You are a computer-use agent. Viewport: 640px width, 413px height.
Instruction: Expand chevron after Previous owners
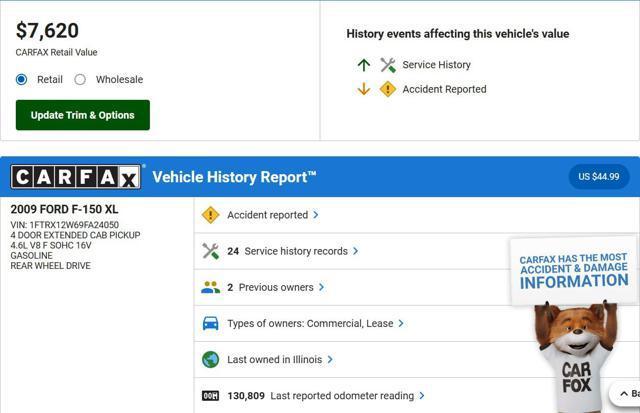[x=322, y=287]
